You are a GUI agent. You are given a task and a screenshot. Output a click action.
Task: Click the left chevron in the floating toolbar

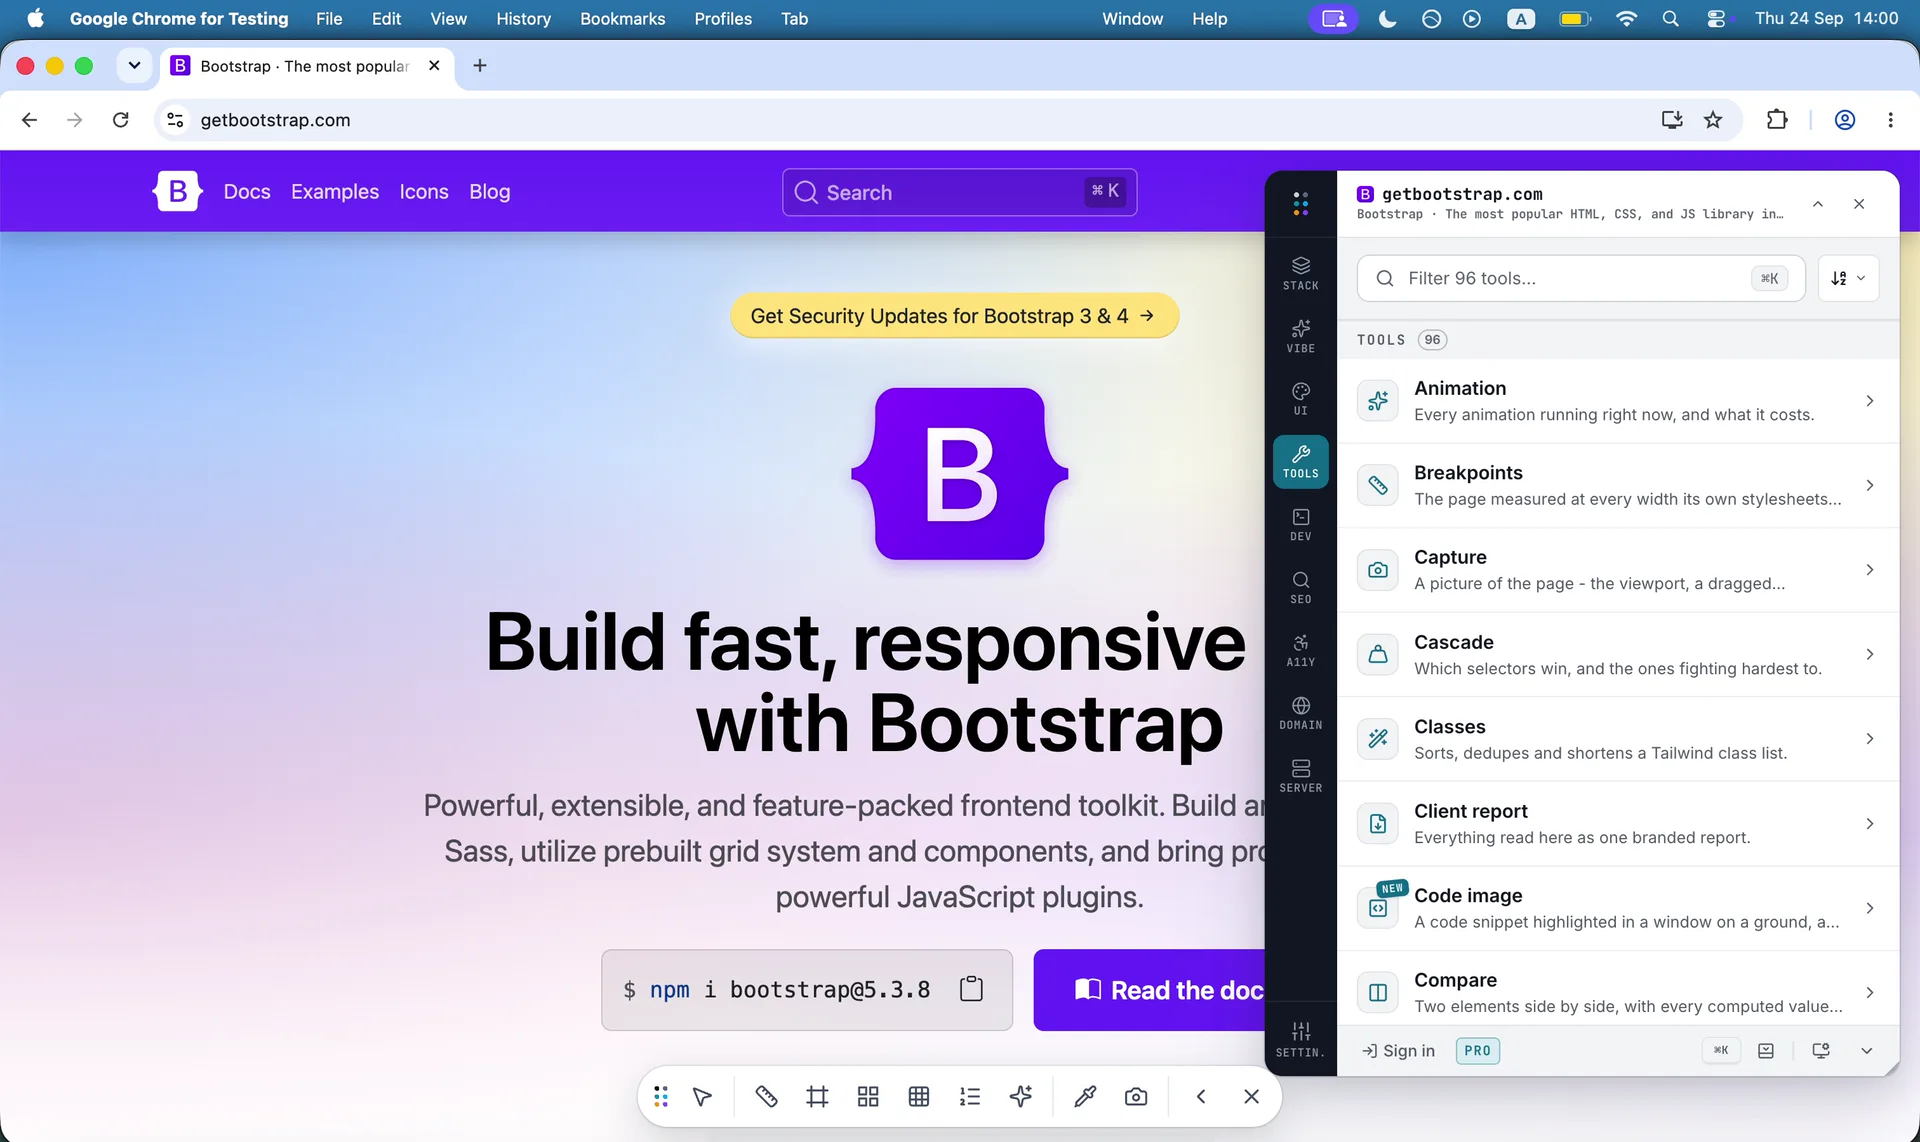1201,1097
